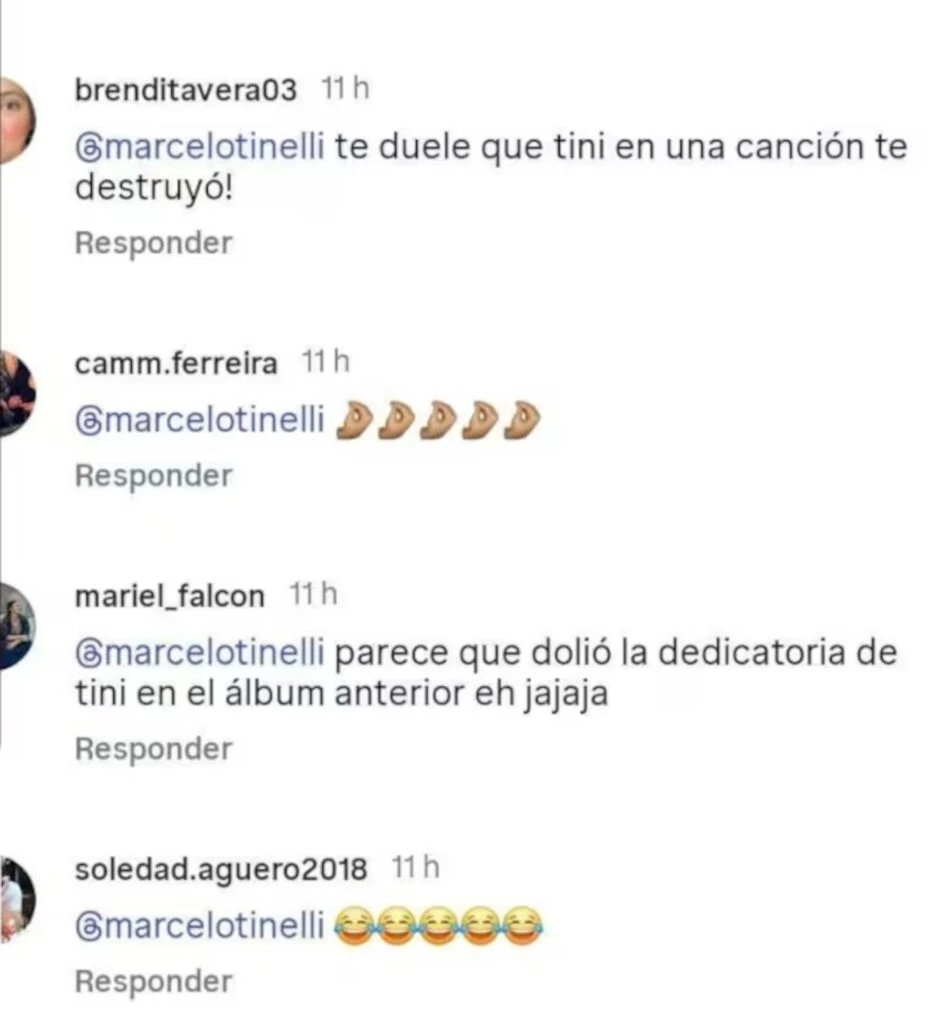
Task: Click the camm.ferreira username
Action: tap(176, 363)
